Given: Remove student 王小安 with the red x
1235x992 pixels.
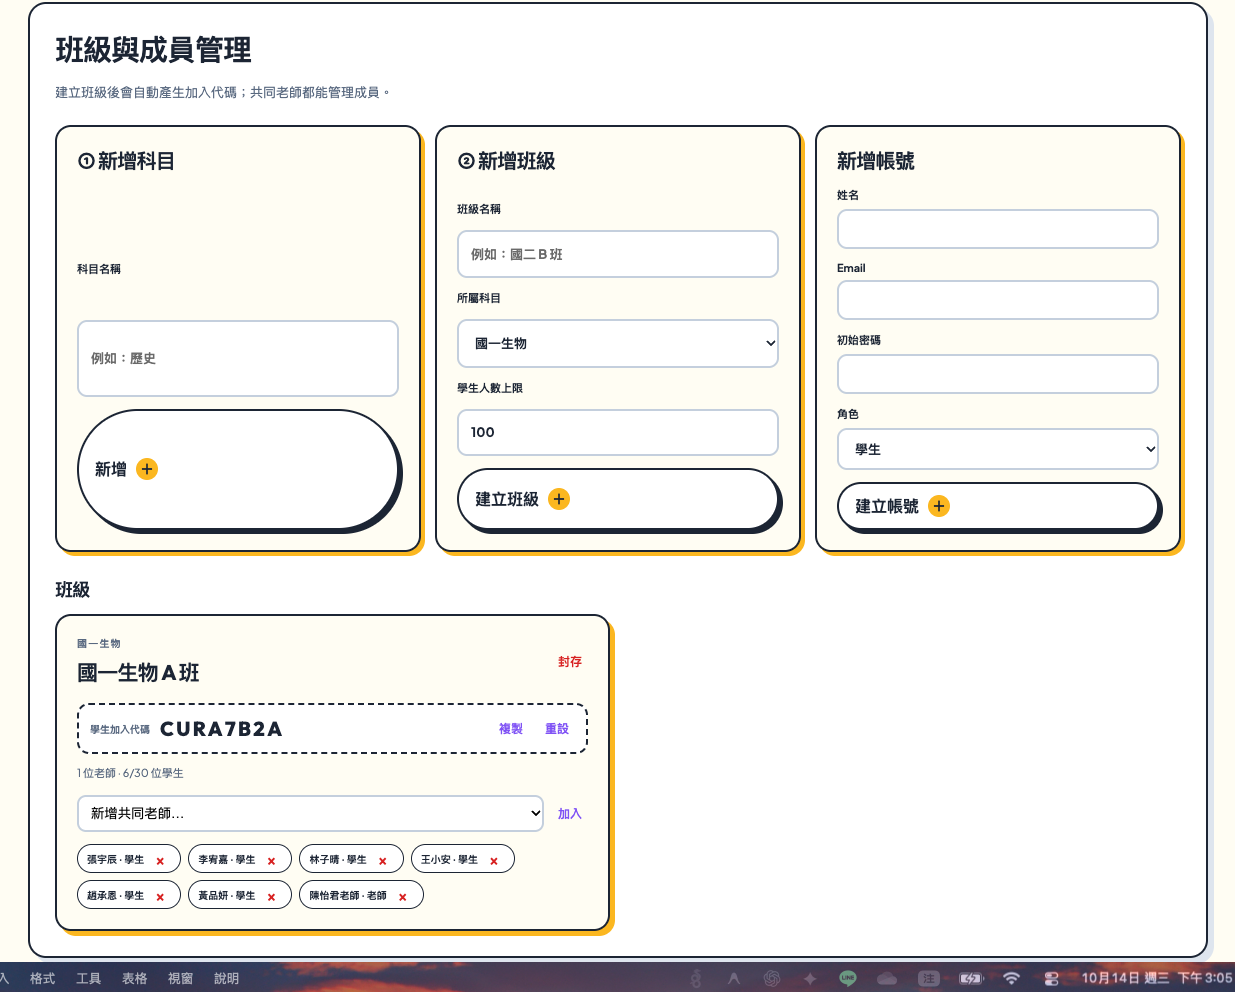Looking at the screenshot, I should (494, 861).
